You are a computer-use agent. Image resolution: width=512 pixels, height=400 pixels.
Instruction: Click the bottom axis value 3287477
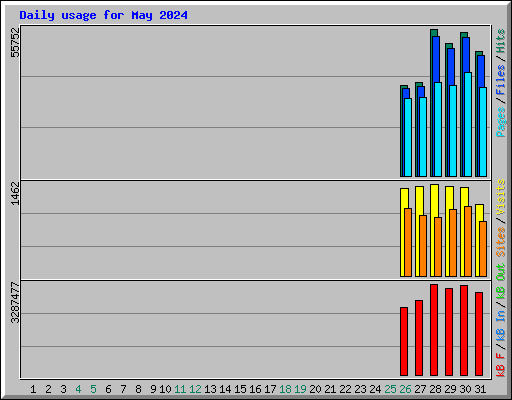coord(15,303)
